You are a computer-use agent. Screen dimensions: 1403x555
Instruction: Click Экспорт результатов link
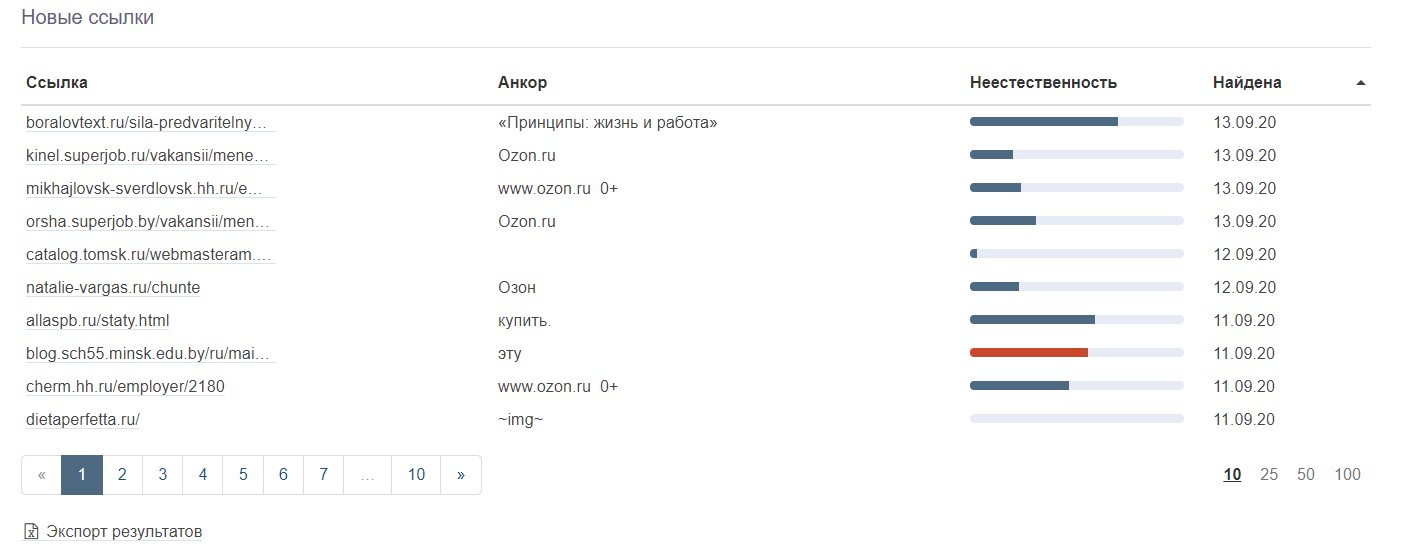coord(124,532)
